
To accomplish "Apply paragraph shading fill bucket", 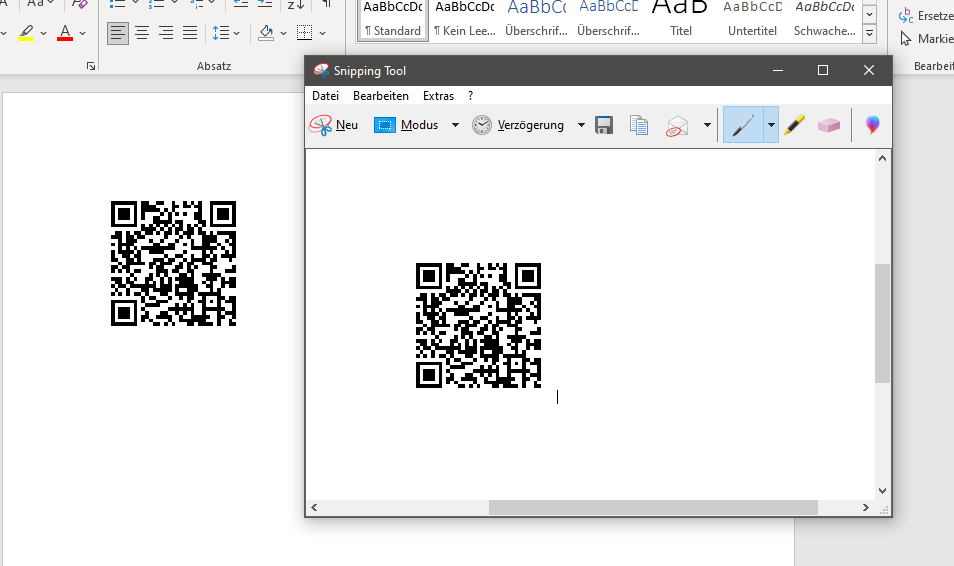I will pos(266,33).
